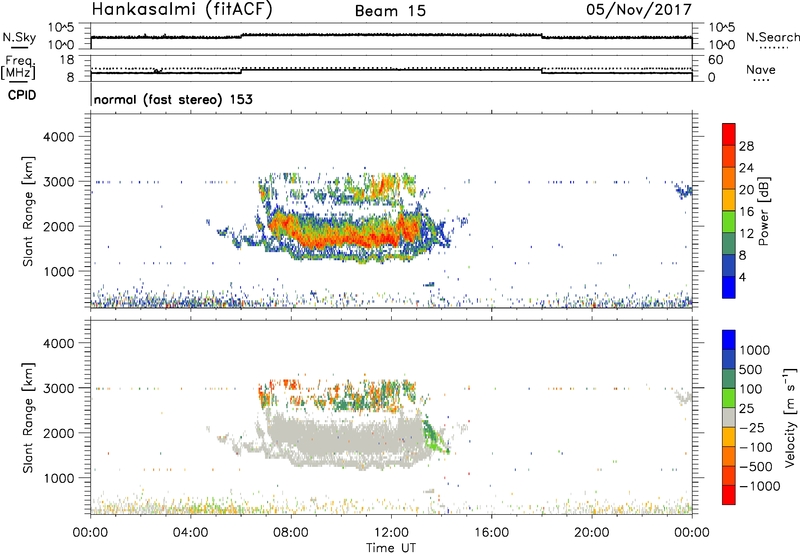800x554 pixels.
Task: Click the 3000 range tick on velocity panel
Action: coord(58,388)
